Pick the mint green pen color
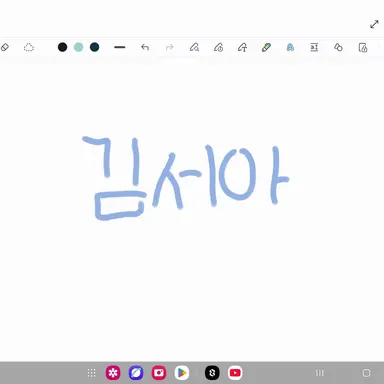384x384 pixels. [78, 47]
